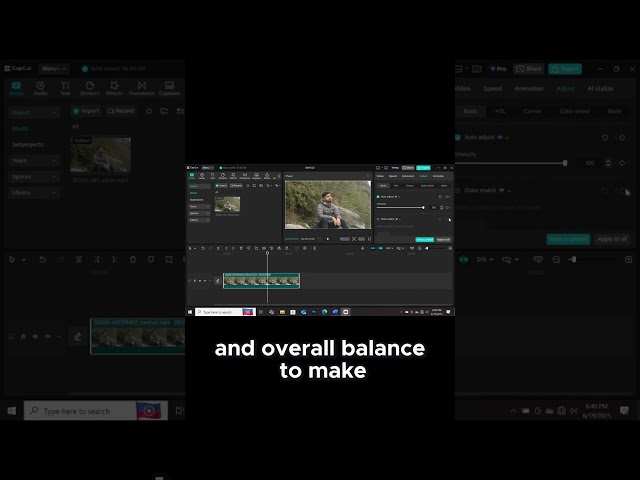
Task: Click Split tool in small window's timeline toolbar
Action: tap(218, 248)
